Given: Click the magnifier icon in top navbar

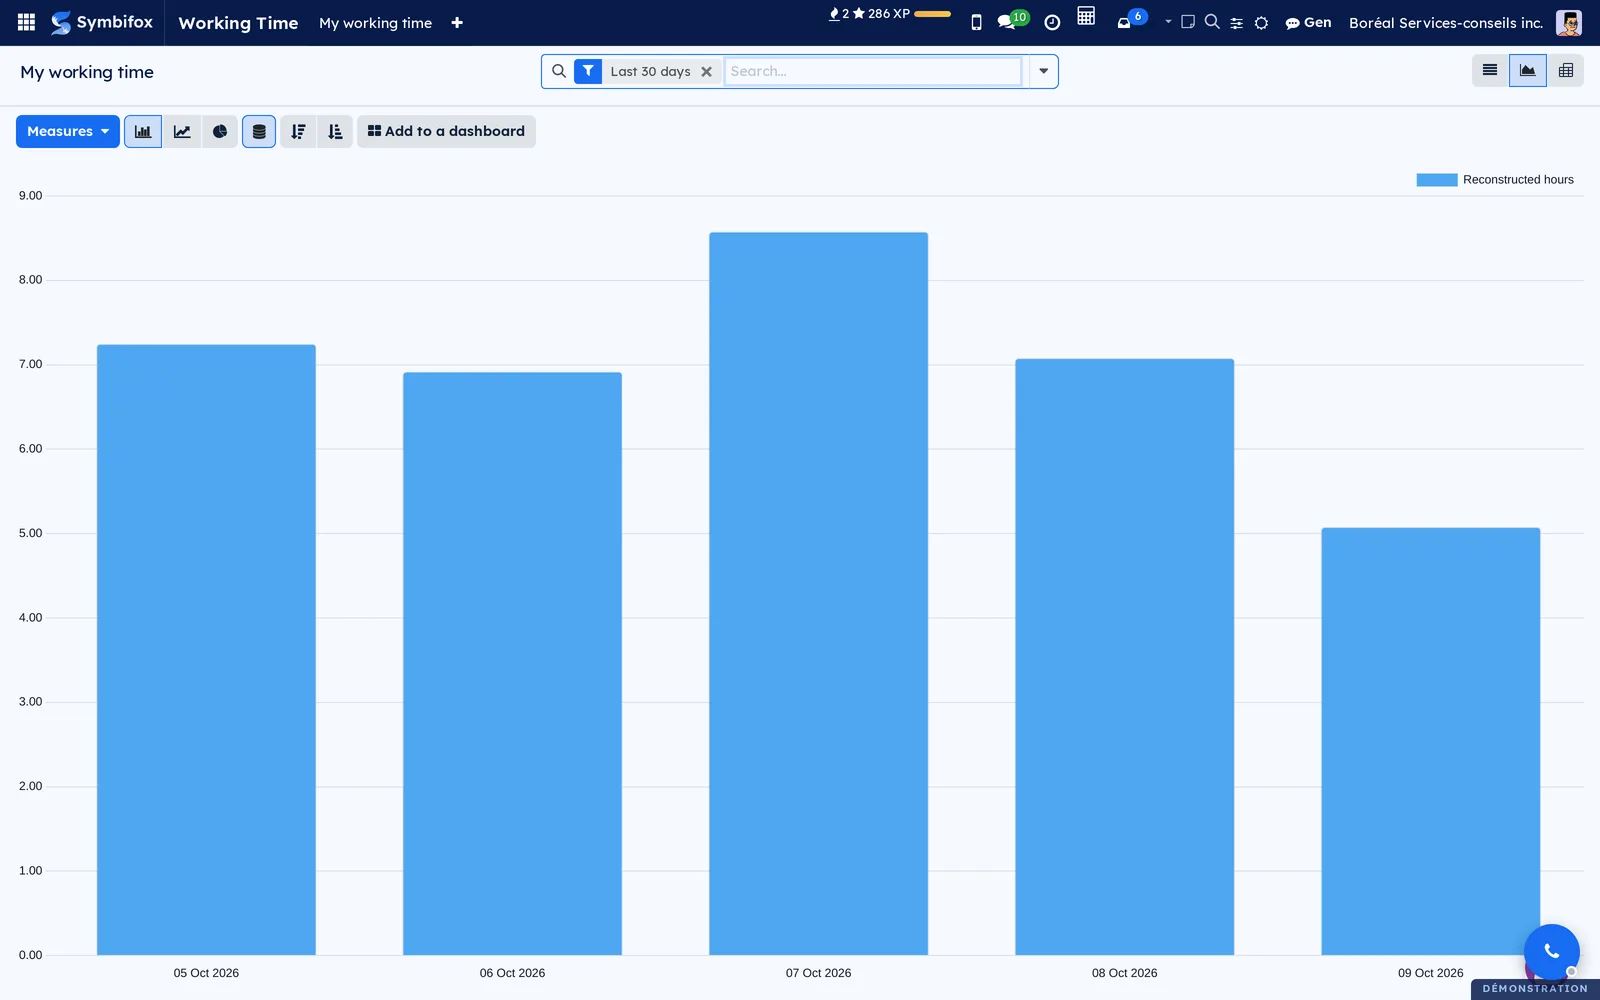Looking at the screenshot, I should click(1212, 21).
